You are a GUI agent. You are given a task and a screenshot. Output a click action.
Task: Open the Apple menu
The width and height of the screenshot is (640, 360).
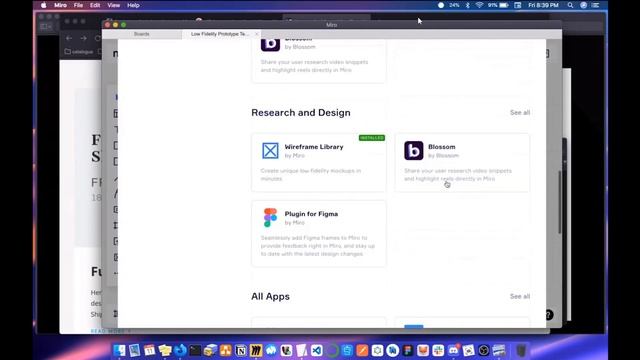pyautogui.click(x=44, y=5)
